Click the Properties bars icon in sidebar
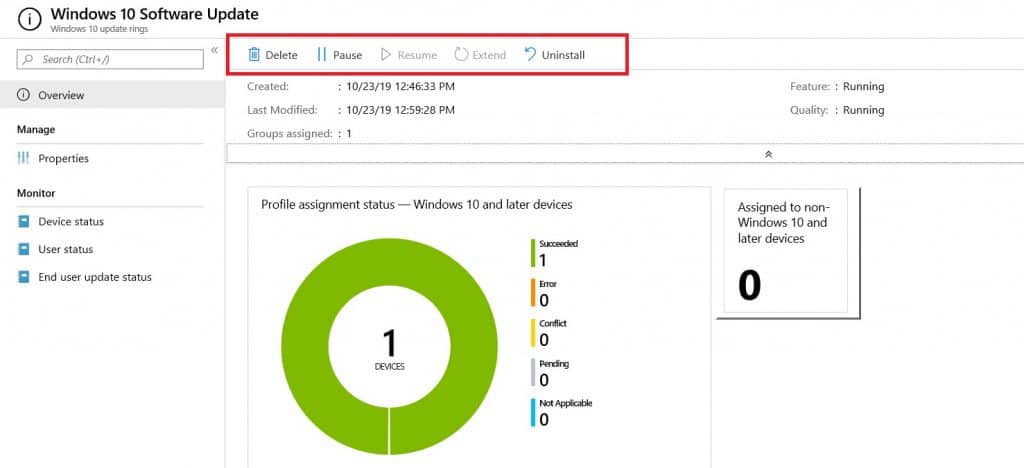This screenshot has height=468, width=1024. 24,159
